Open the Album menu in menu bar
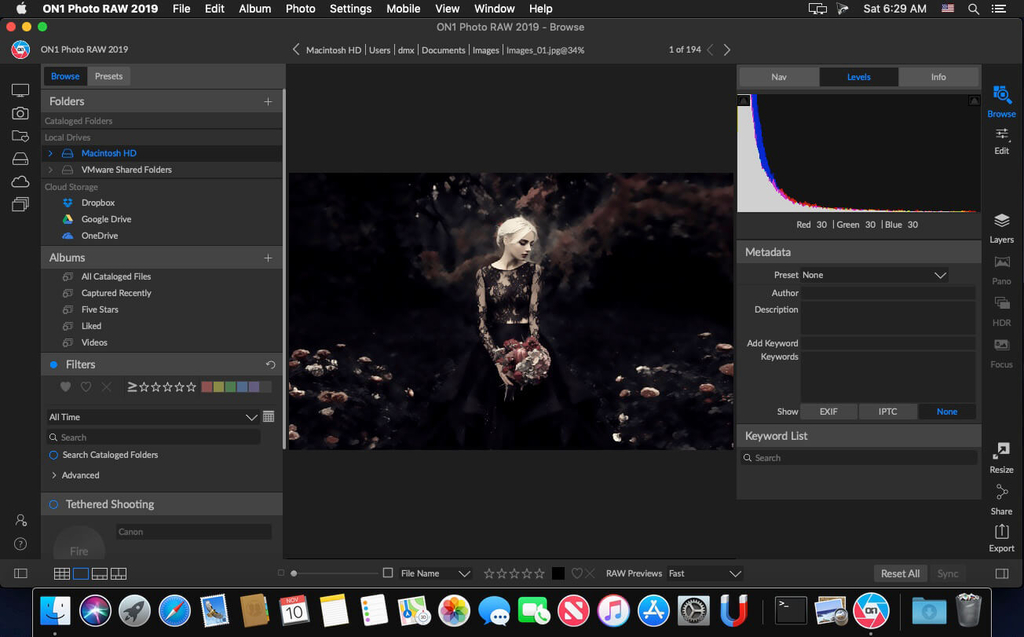This screenshot has width=1024, height=637. (x=255, y=8)
